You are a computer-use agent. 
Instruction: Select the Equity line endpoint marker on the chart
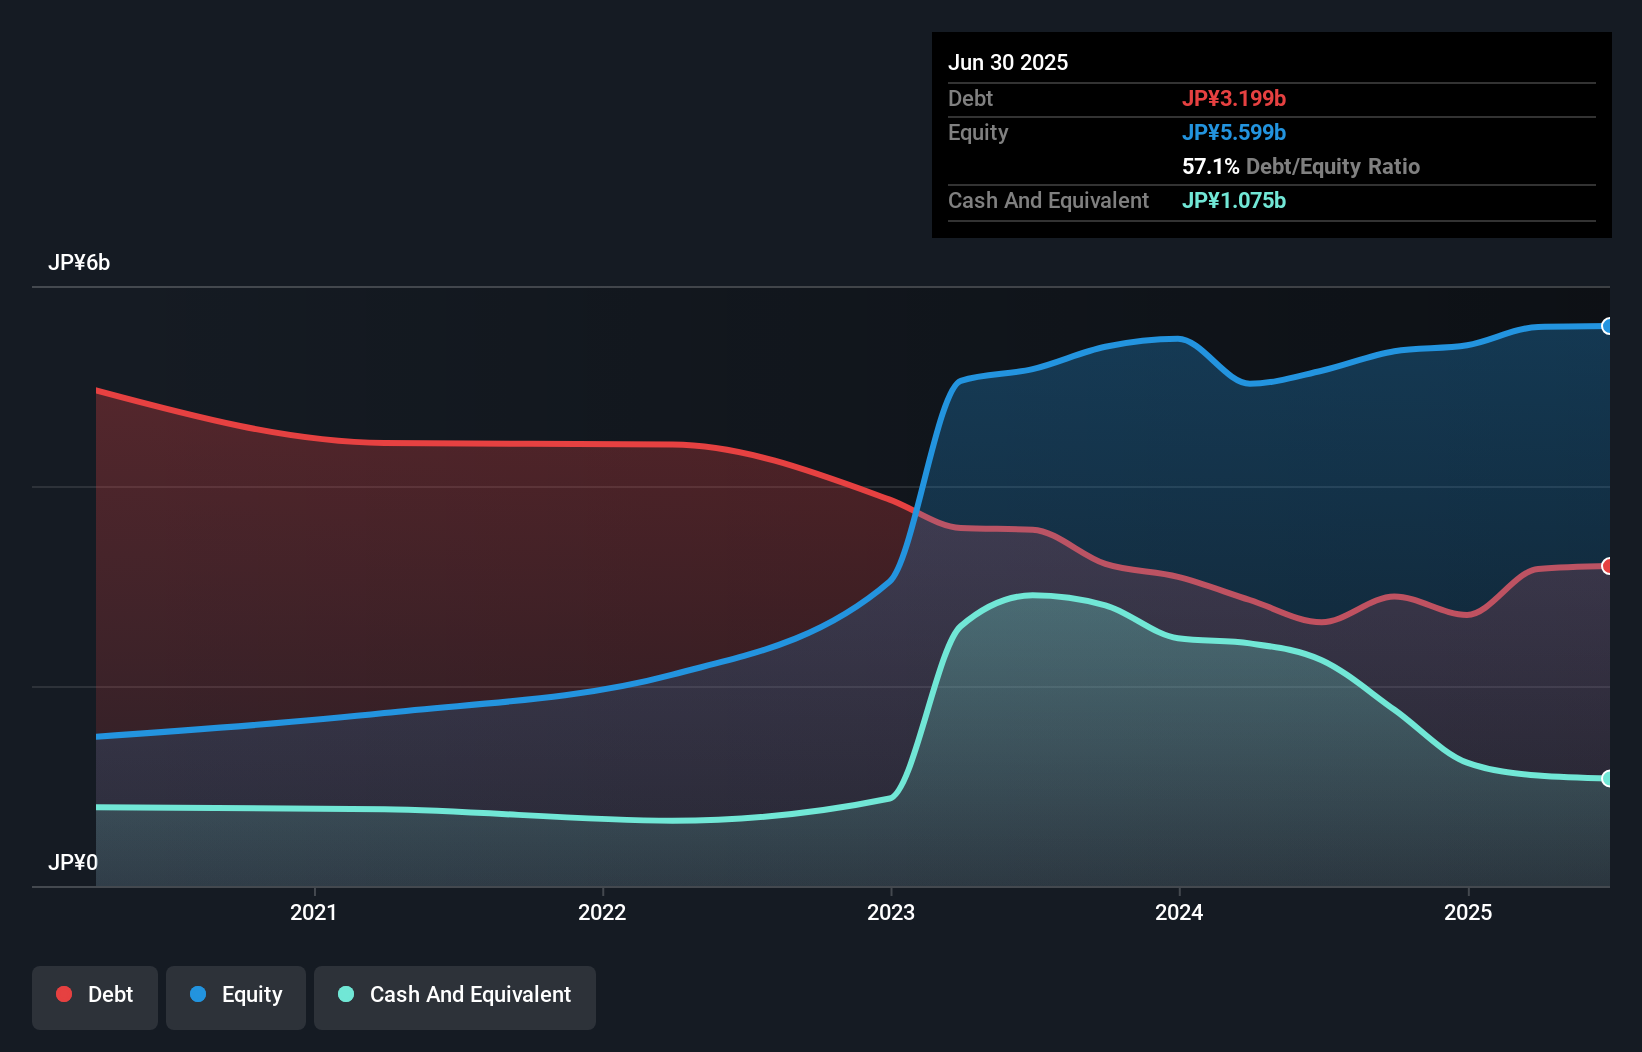click(1607, 327)
